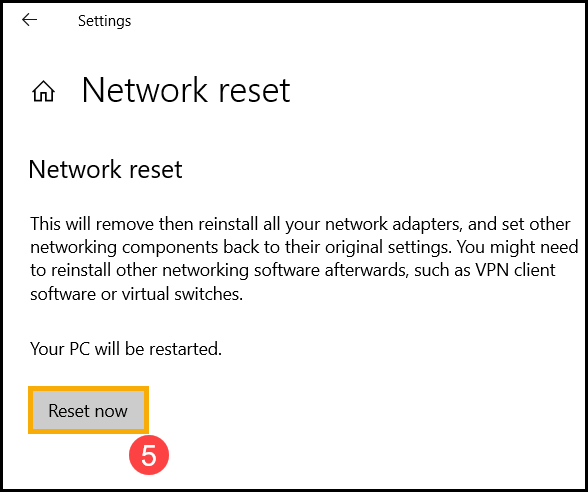Click the words 'You might need' in description
The width and height of the screenshot is (588, 492).
tap(518, 248)
